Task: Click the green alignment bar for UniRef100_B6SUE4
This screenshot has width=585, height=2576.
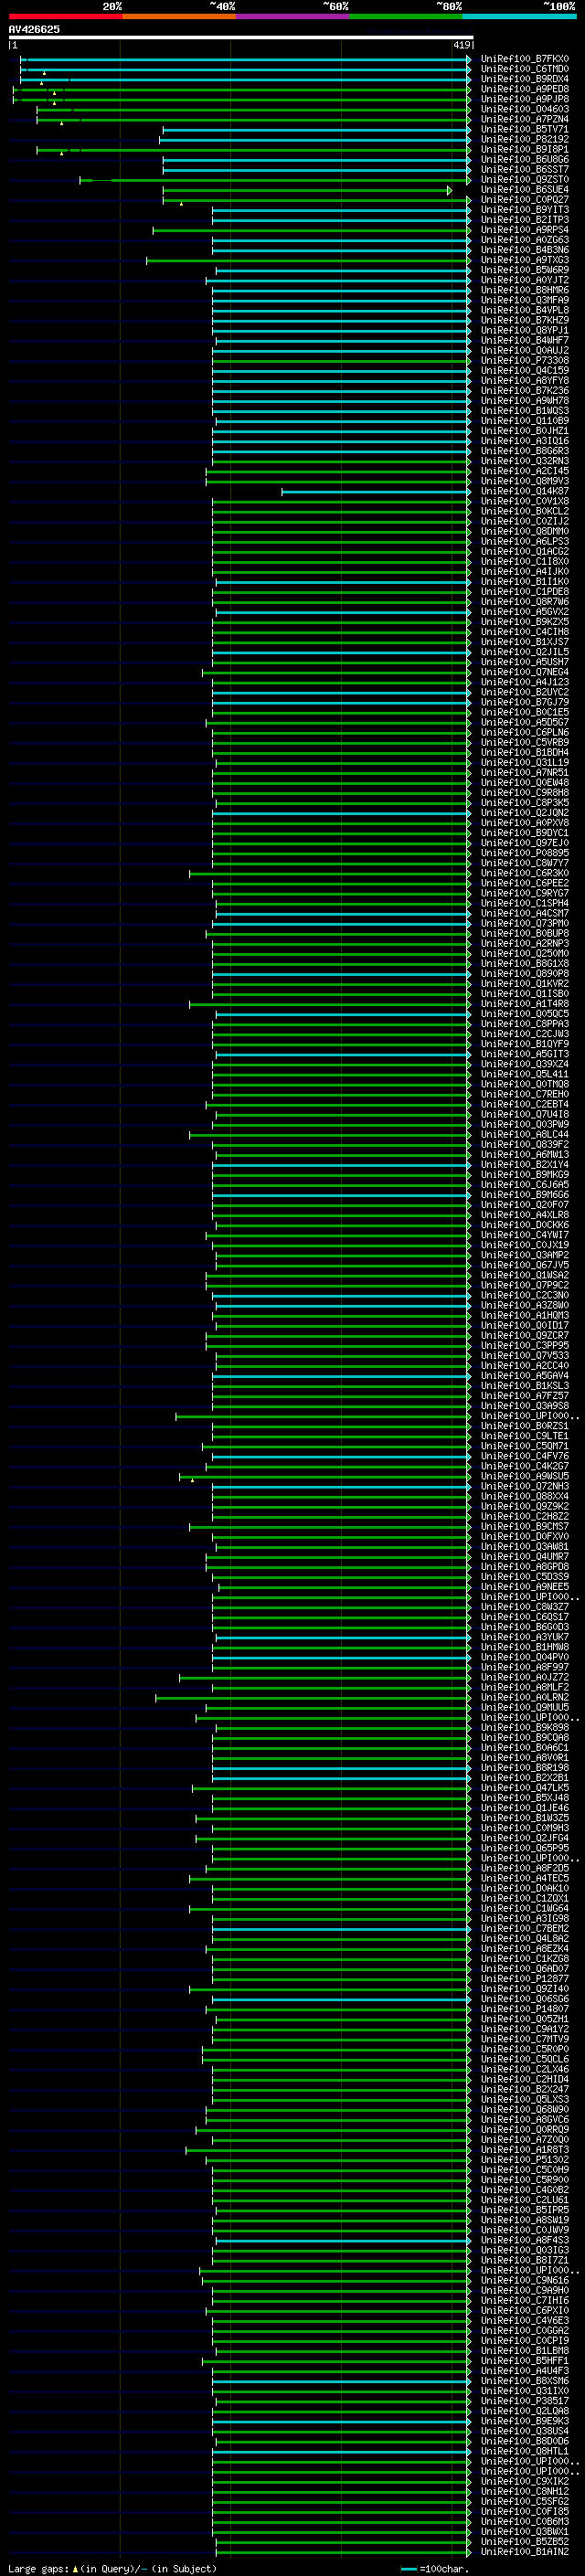Action: tap(307, 190)
